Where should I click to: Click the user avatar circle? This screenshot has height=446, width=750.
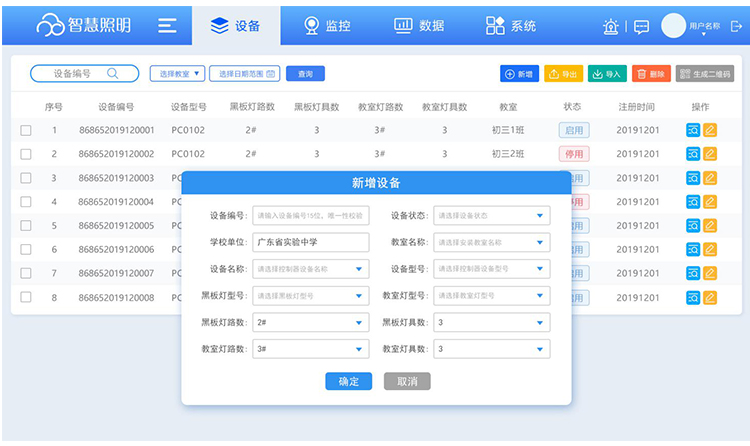674,26
